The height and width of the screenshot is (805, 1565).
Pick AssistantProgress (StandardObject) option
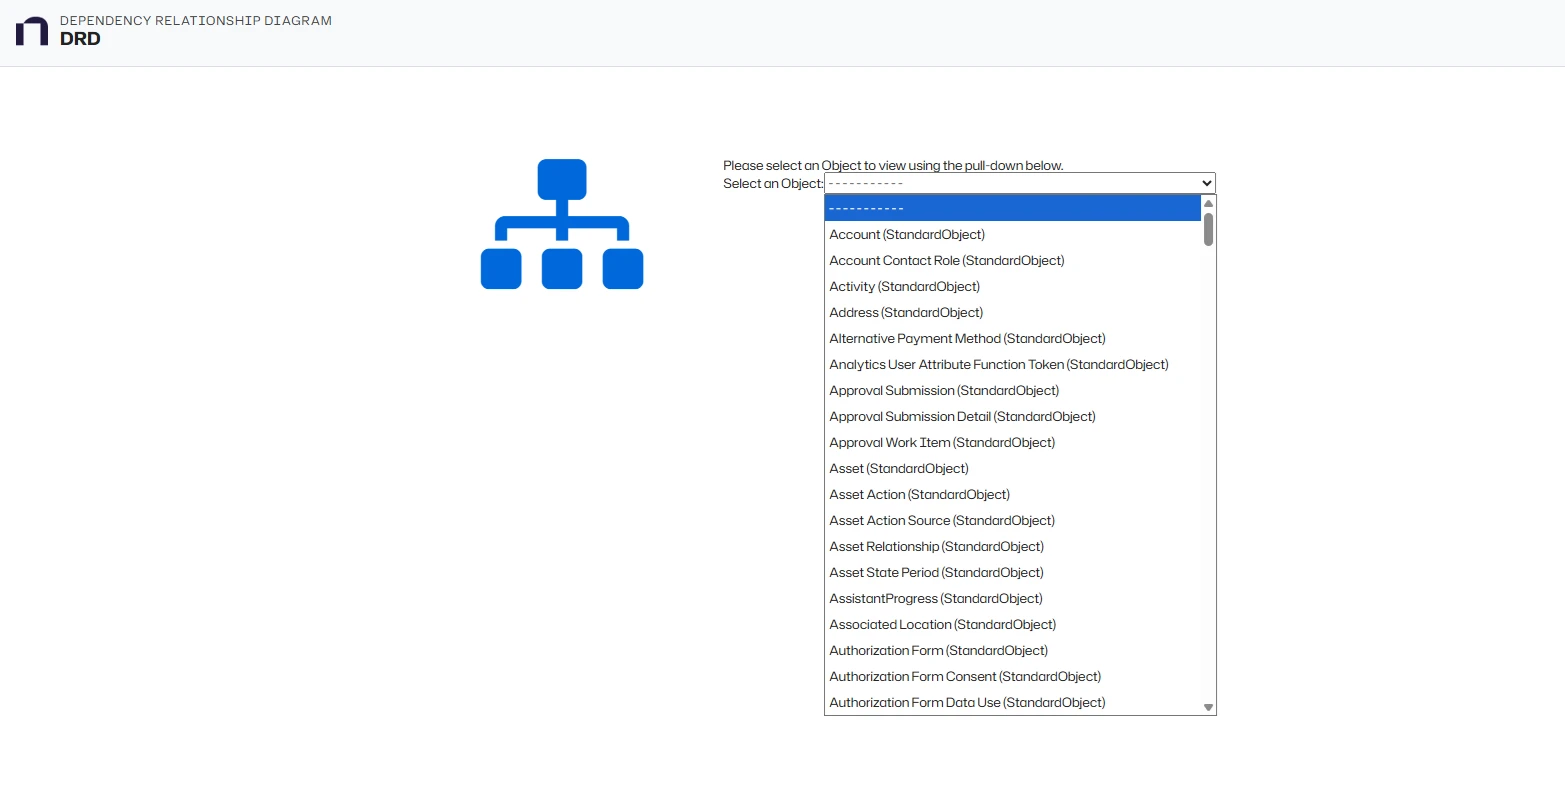936,598
